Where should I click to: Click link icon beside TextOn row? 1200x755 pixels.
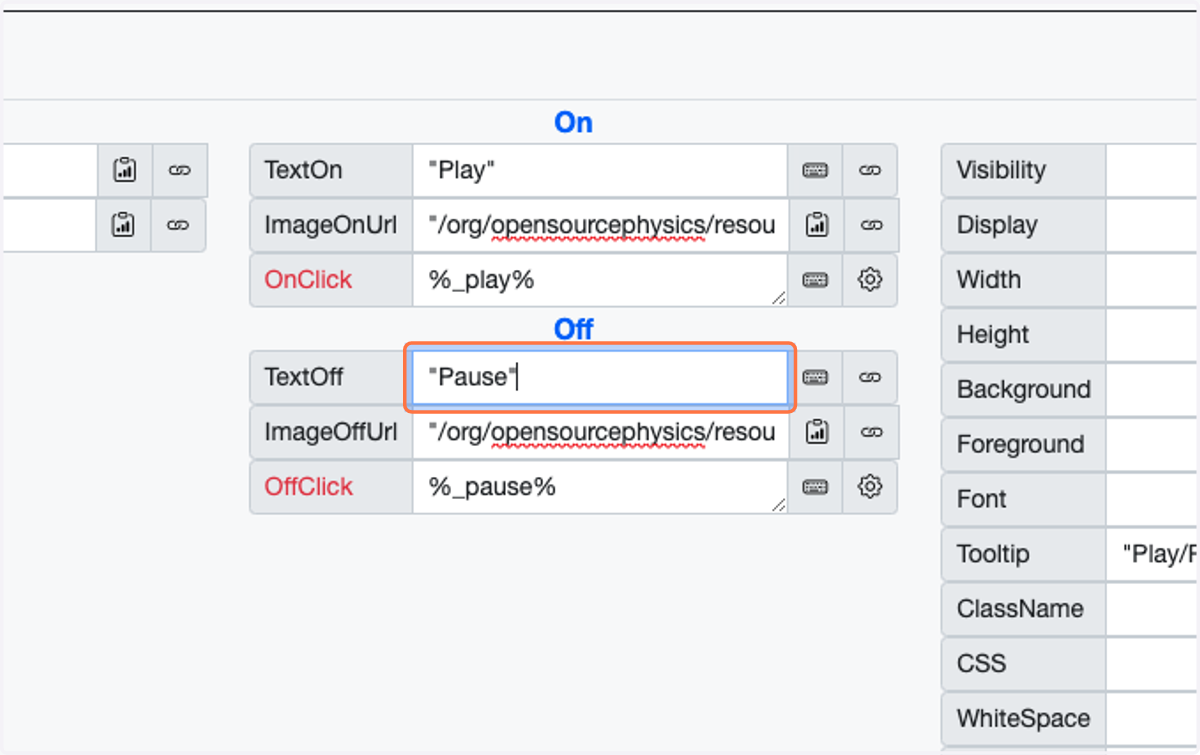[x=870, y=170]
